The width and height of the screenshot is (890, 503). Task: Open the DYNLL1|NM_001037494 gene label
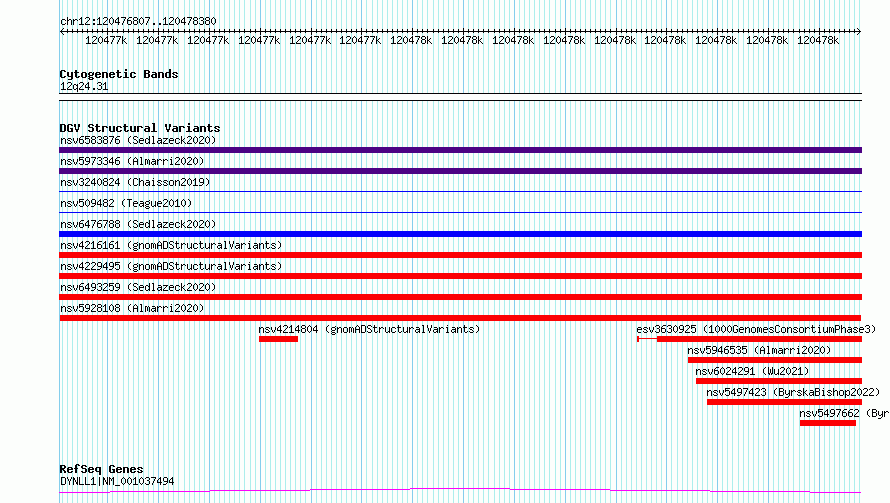(117, 481)
